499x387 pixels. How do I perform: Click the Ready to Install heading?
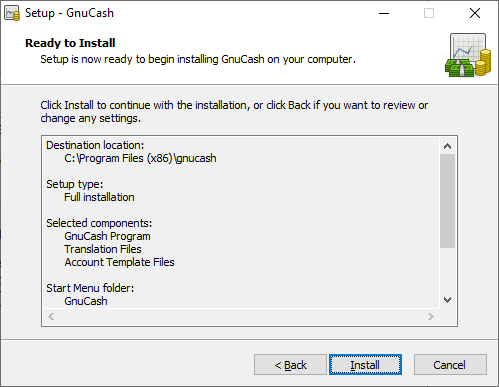point(70,43)
